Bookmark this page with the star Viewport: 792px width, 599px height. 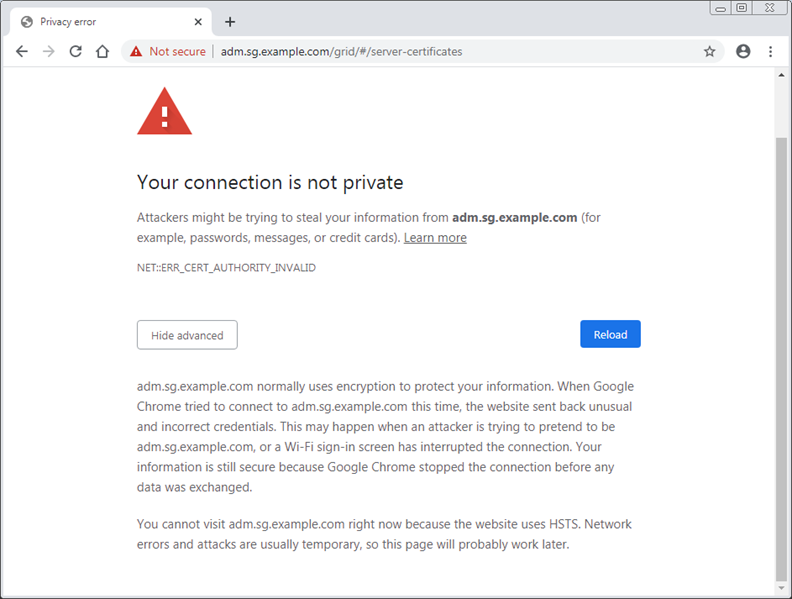coord(710,52)
